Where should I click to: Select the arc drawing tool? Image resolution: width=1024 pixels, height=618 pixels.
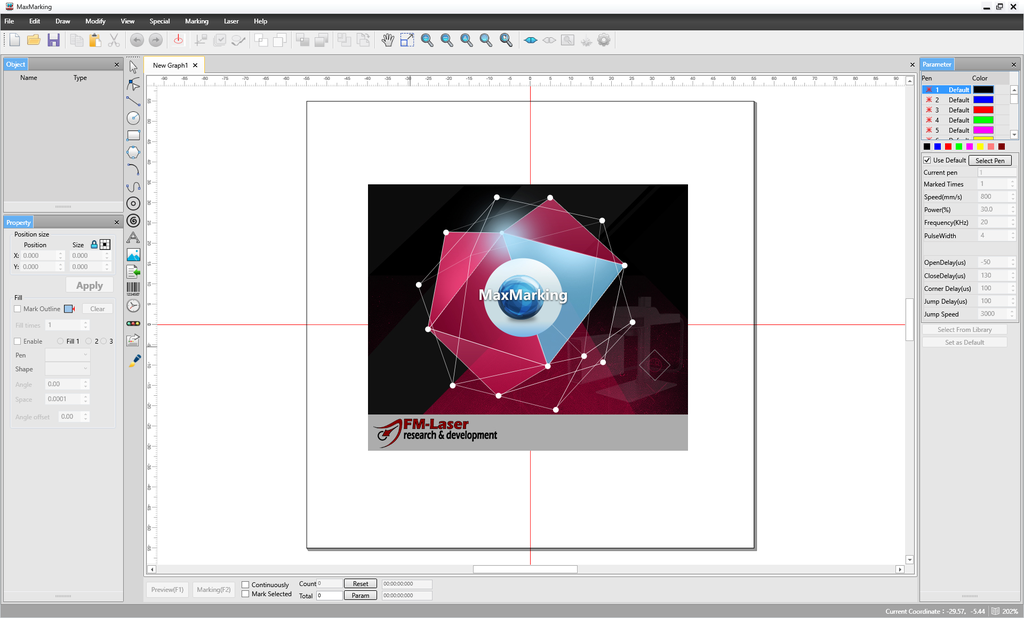coord(133,169)
